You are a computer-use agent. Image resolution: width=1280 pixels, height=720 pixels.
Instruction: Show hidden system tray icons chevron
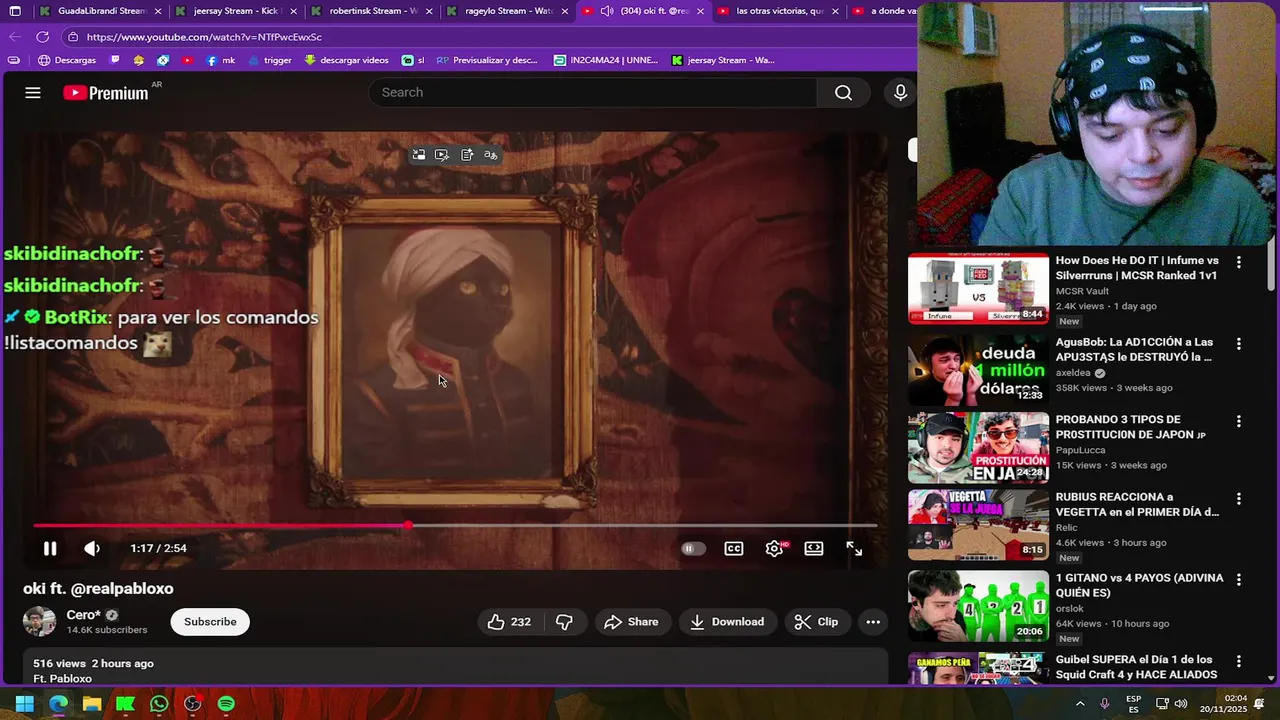[1080, 704]
